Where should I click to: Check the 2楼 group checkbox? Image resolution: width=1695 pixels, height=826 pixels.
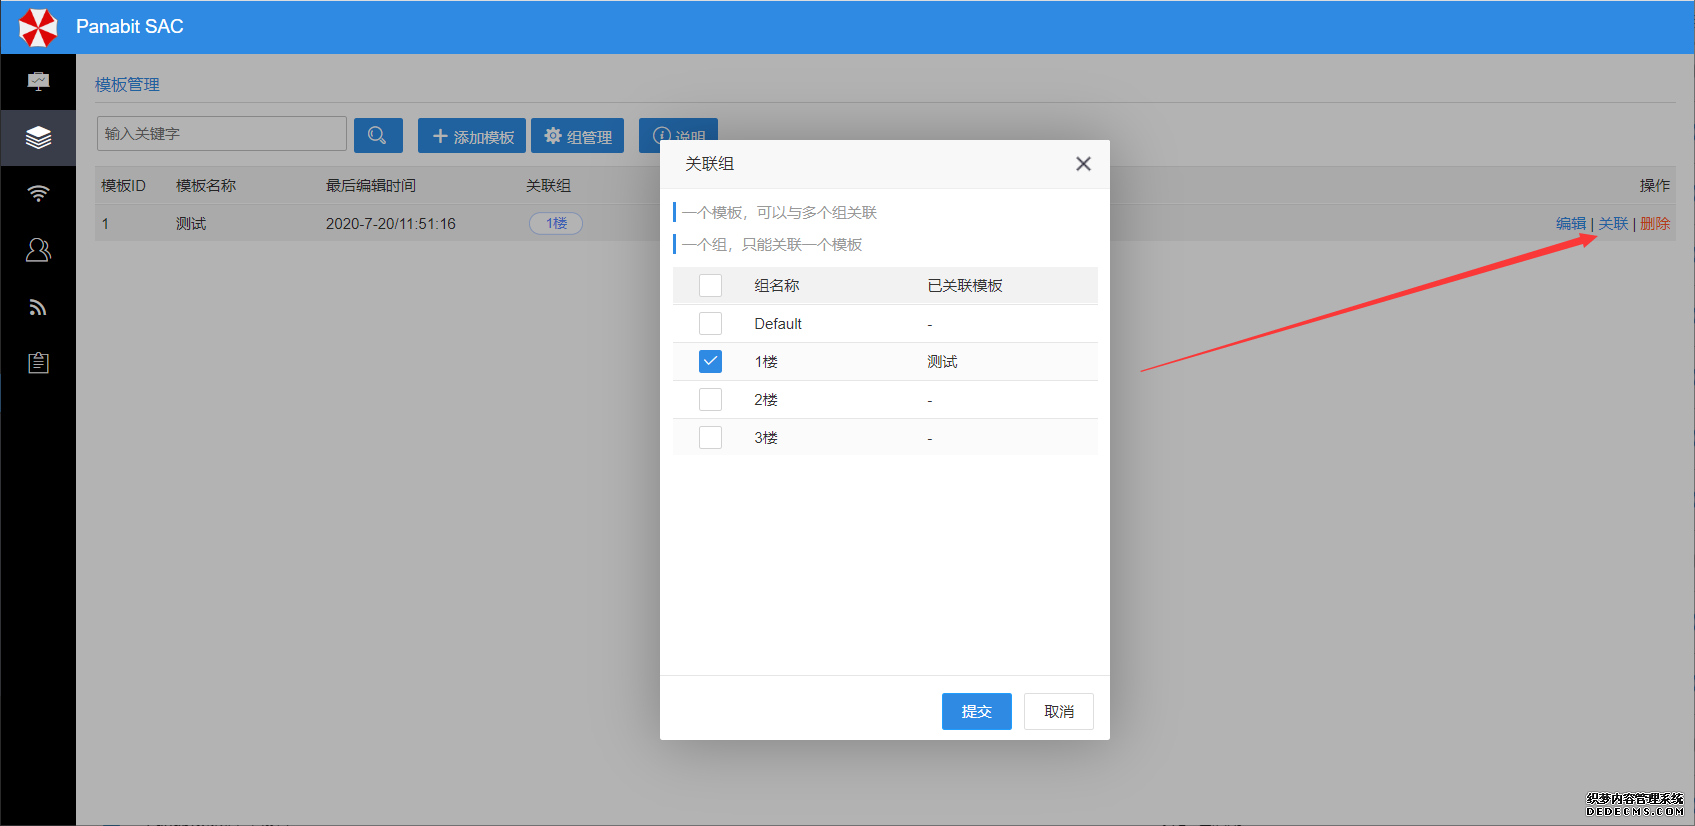pos(710,400)
